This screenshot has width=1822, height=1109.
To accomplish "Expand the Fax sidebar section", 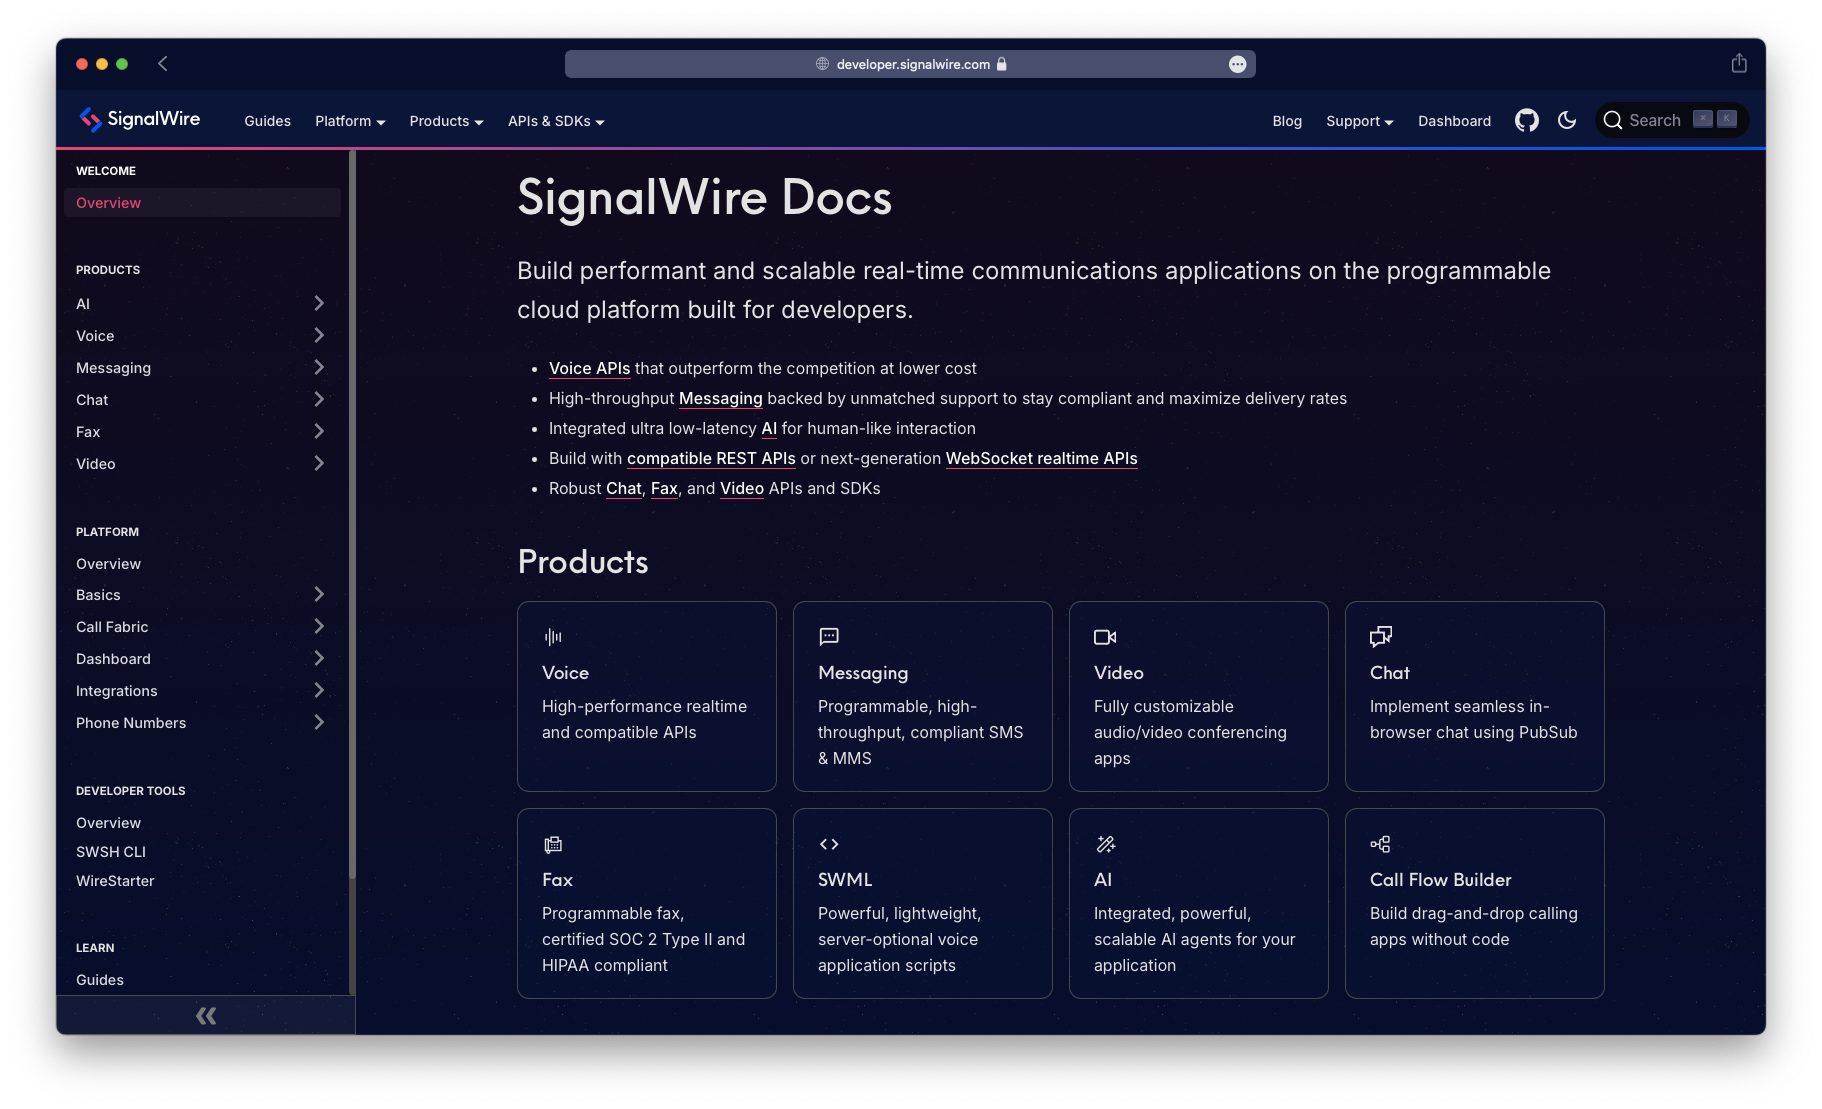I will pyautogui.click(x=319, y=431).
